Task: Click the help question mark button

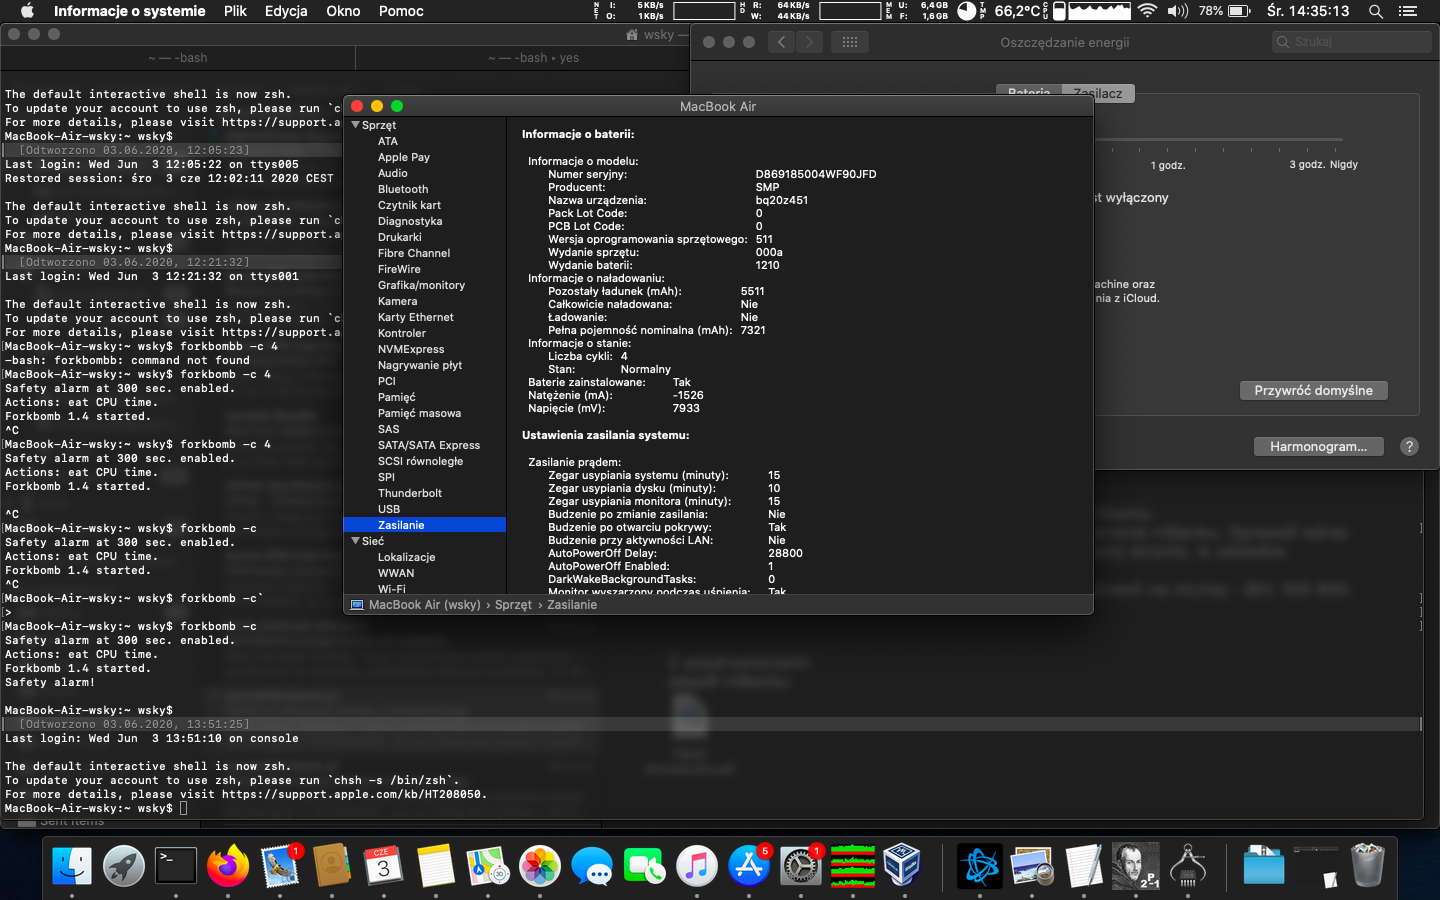Action: (1409, 447)
